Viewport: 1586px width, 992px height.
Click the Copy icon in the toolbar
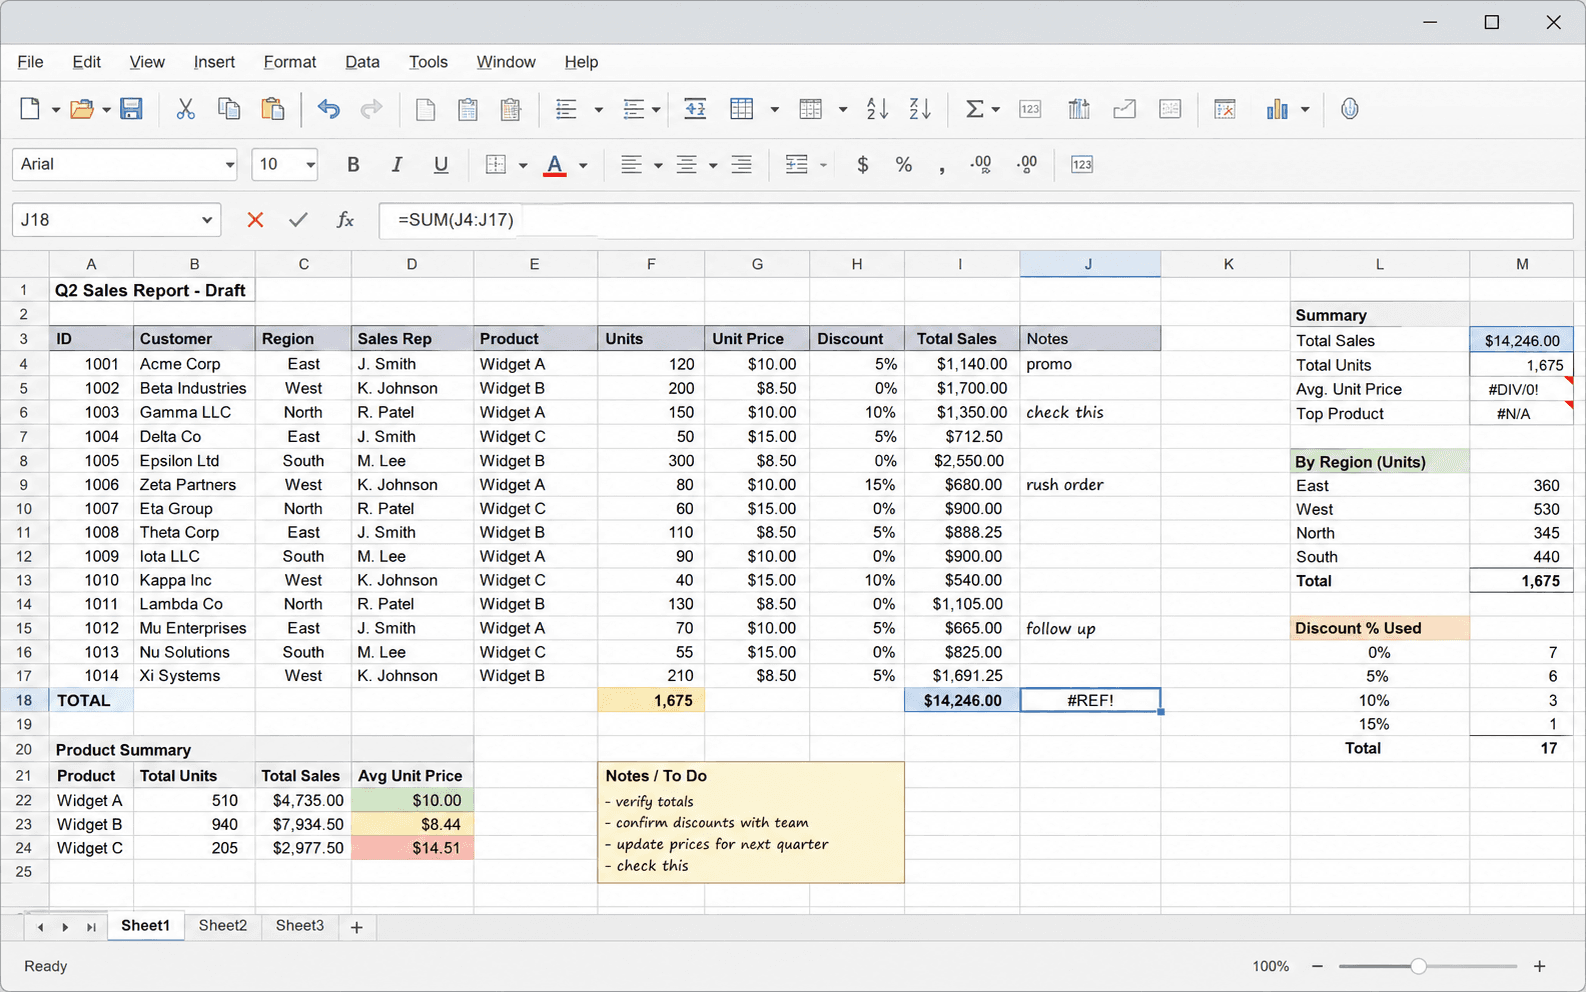click(229, 109)
